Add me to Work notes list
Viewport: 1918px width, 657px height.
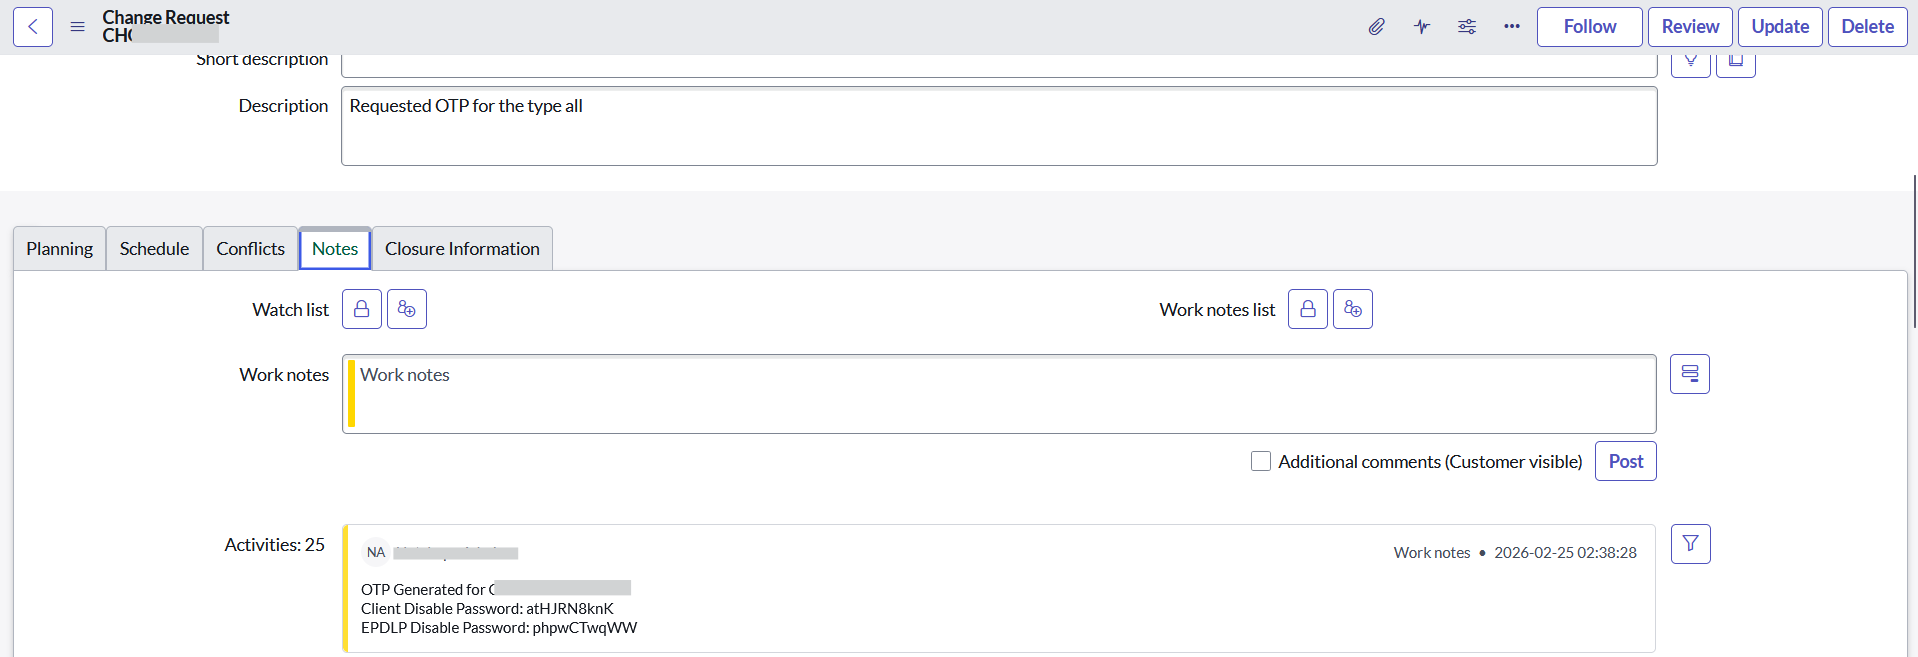tap(1353, 309)
